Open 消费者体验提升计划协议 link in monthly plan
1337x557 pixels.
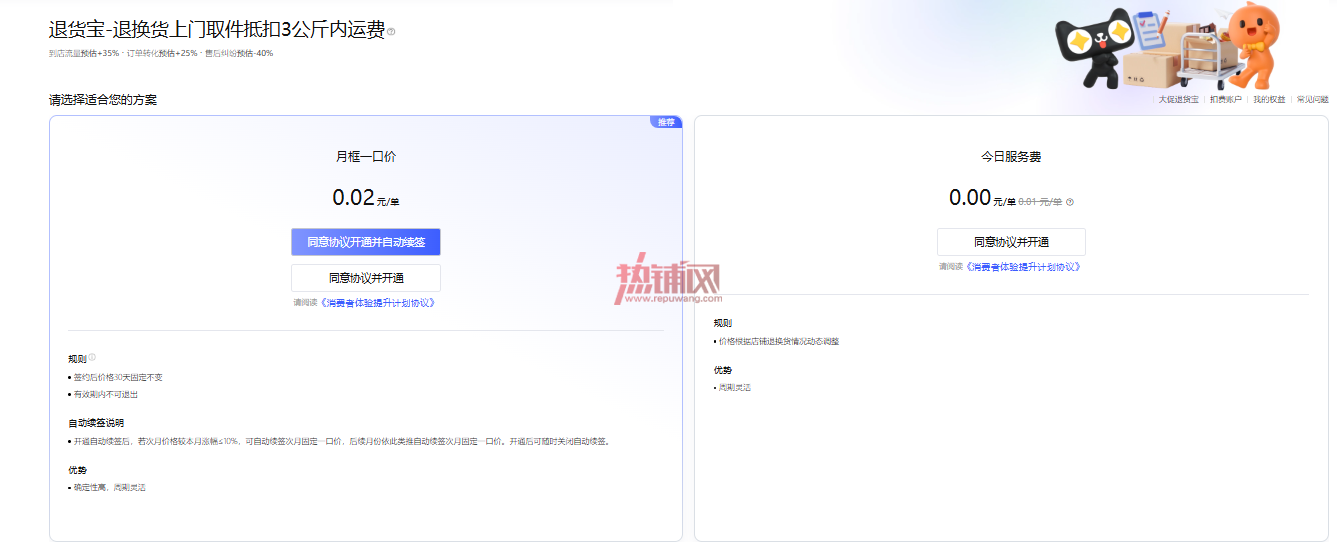pyautogui.click(x=377, y=302)
